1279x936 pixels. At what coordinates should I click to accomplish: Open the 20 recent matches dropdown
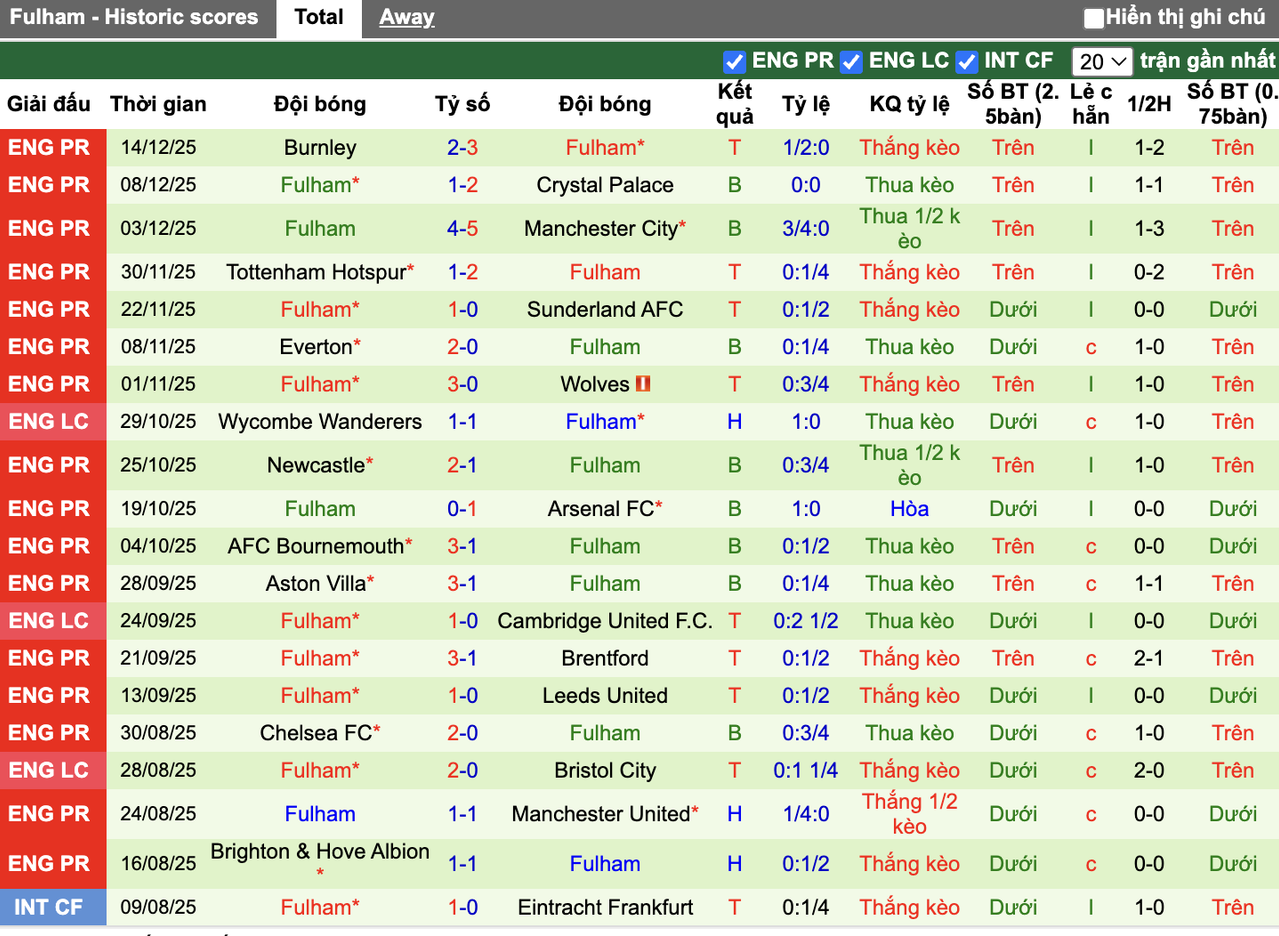tap(1102, 62)
